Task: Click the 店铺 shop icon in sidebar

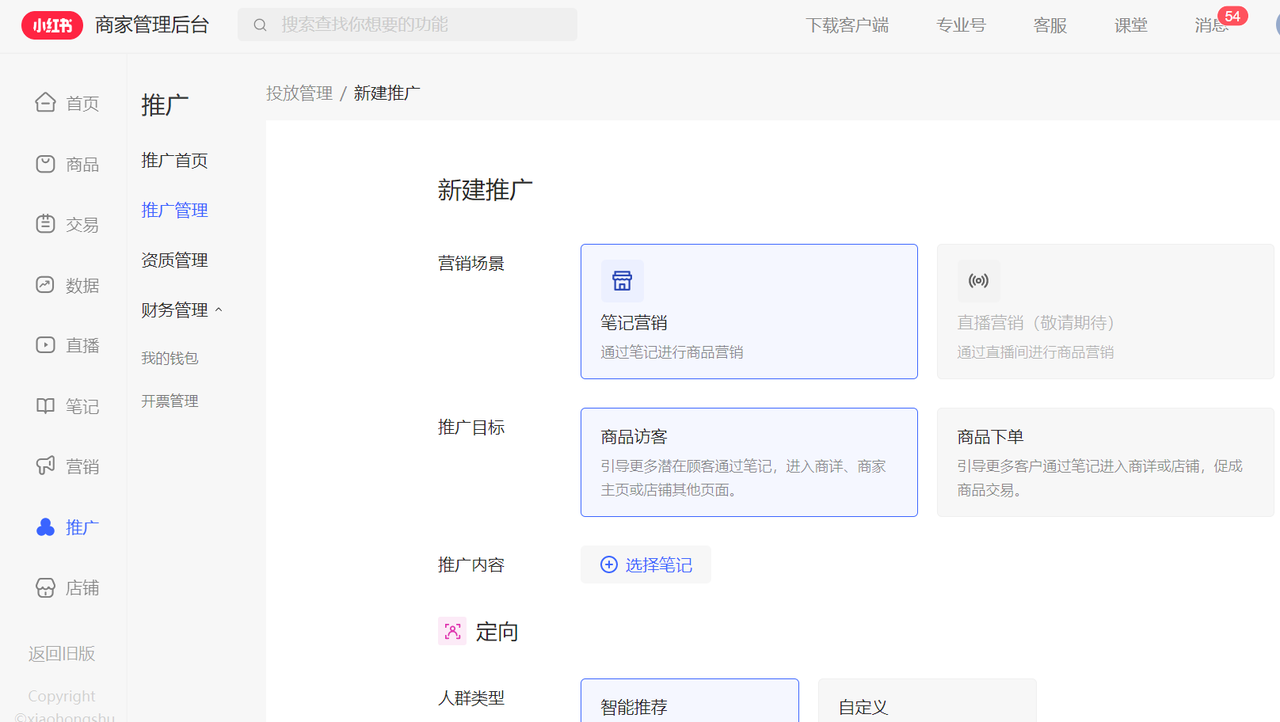Action: (x=45, y=588)
